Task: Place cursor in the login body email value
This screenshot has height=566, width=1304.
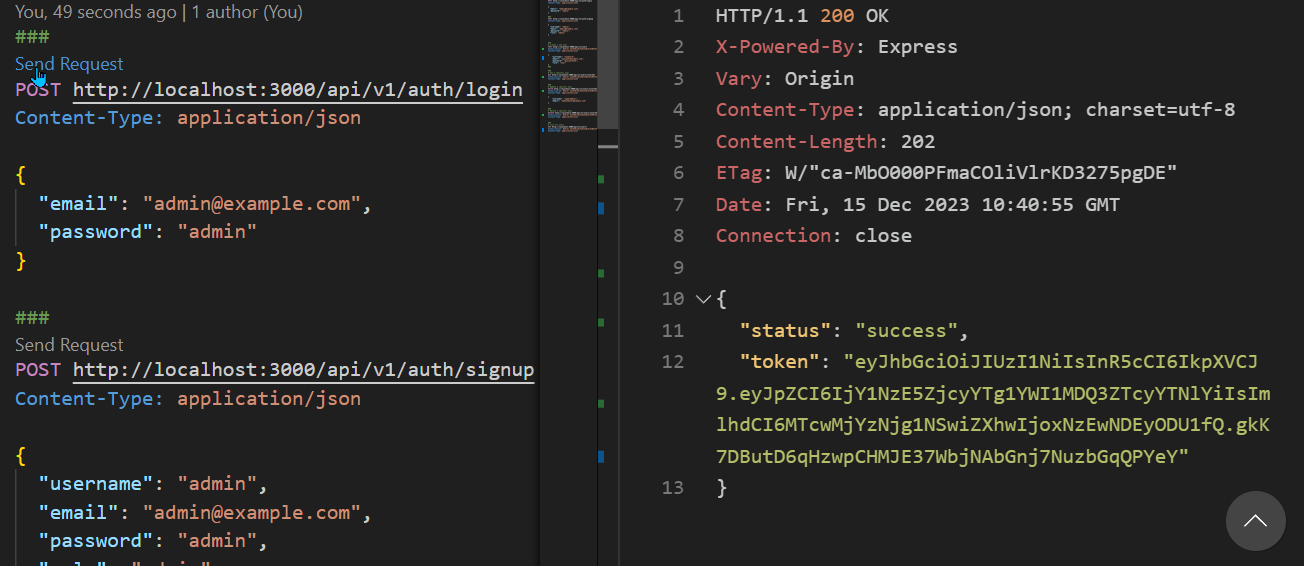Action: (x=251, y=204)
